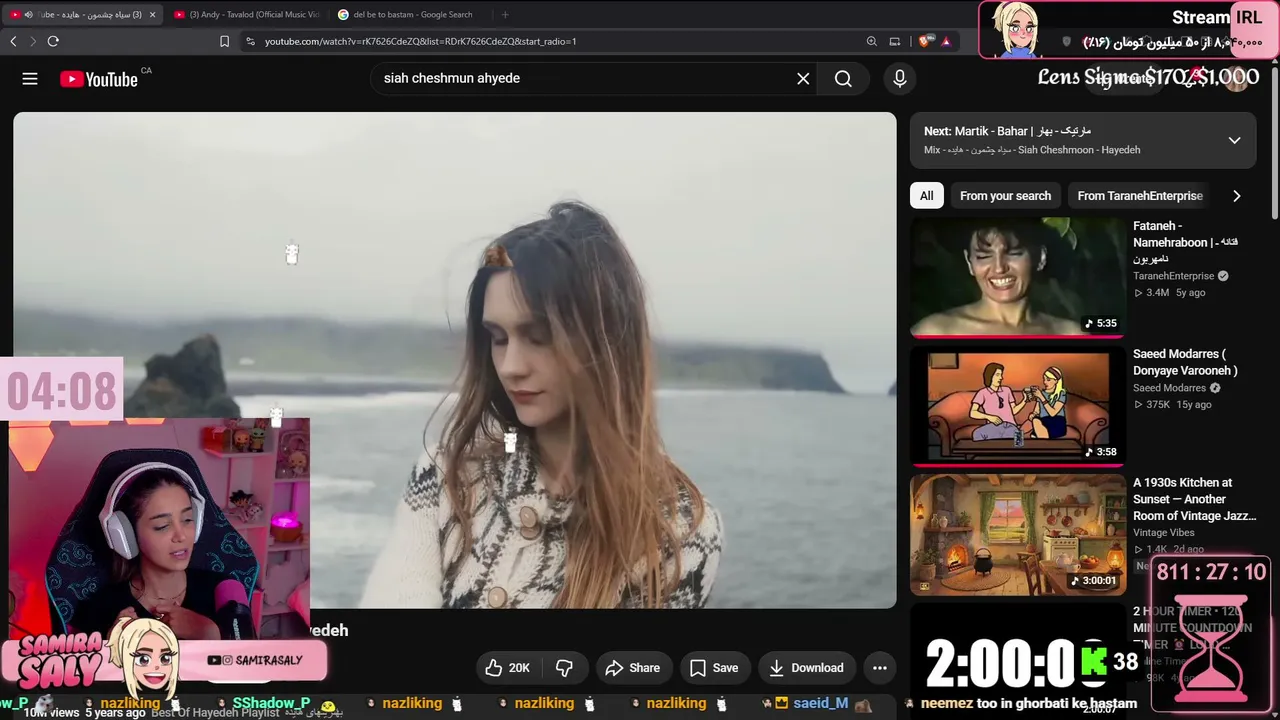View site settings icon in address bar

coord(250,41)
